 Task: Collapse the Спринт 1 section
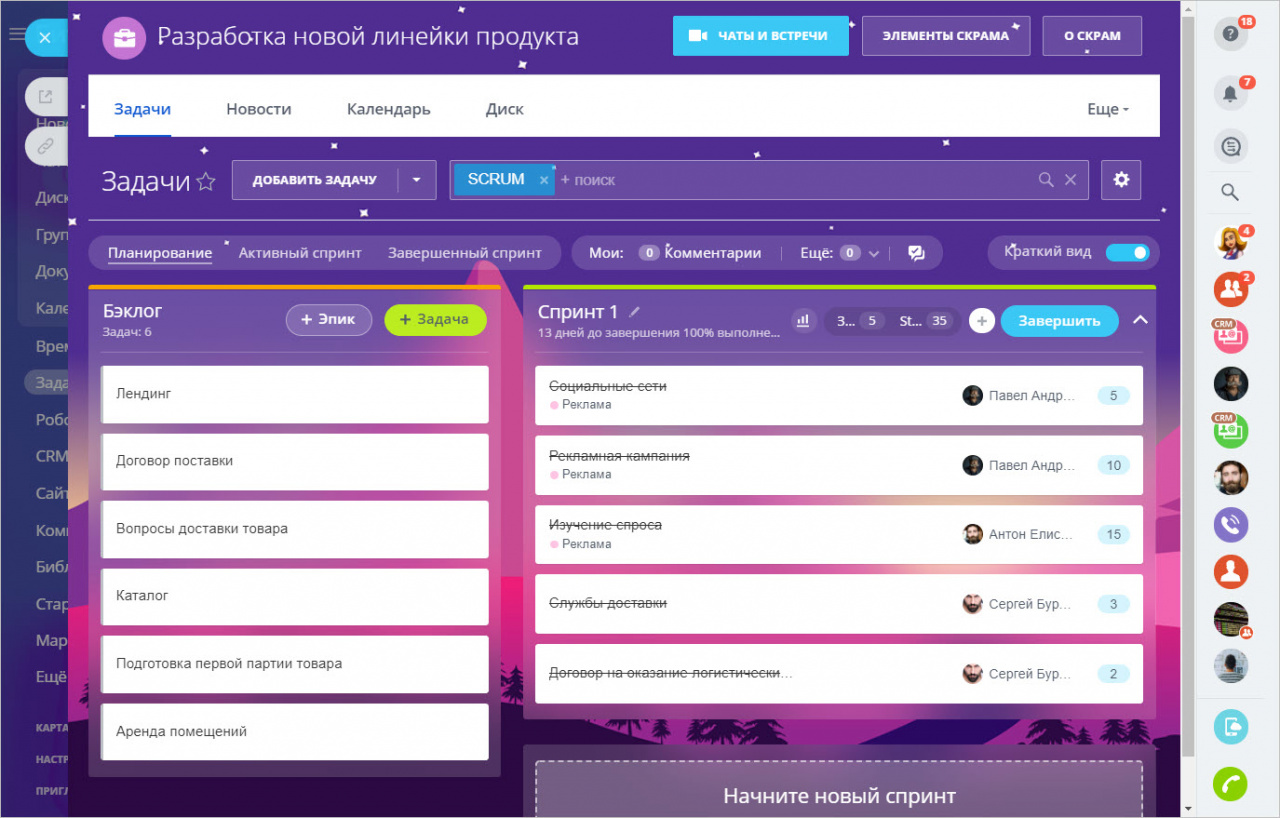pos(1140,321)
